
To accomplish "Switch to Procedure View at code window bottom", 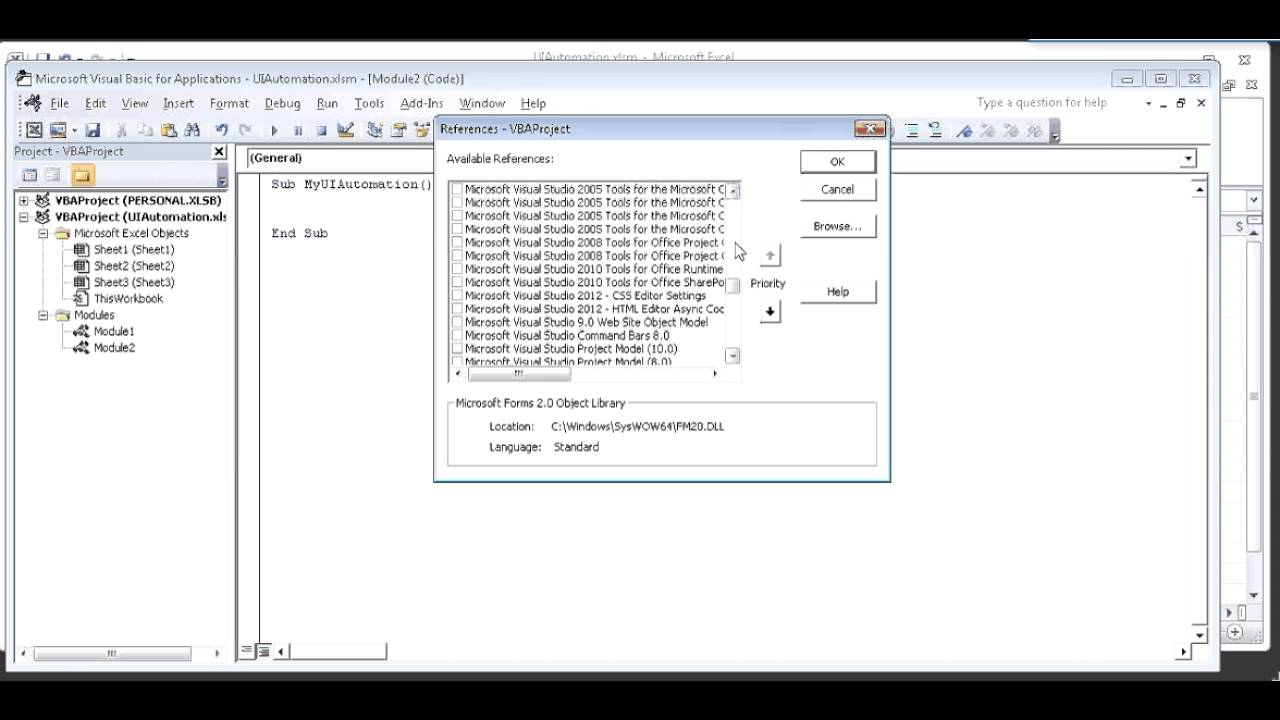I will coord(247,651).
